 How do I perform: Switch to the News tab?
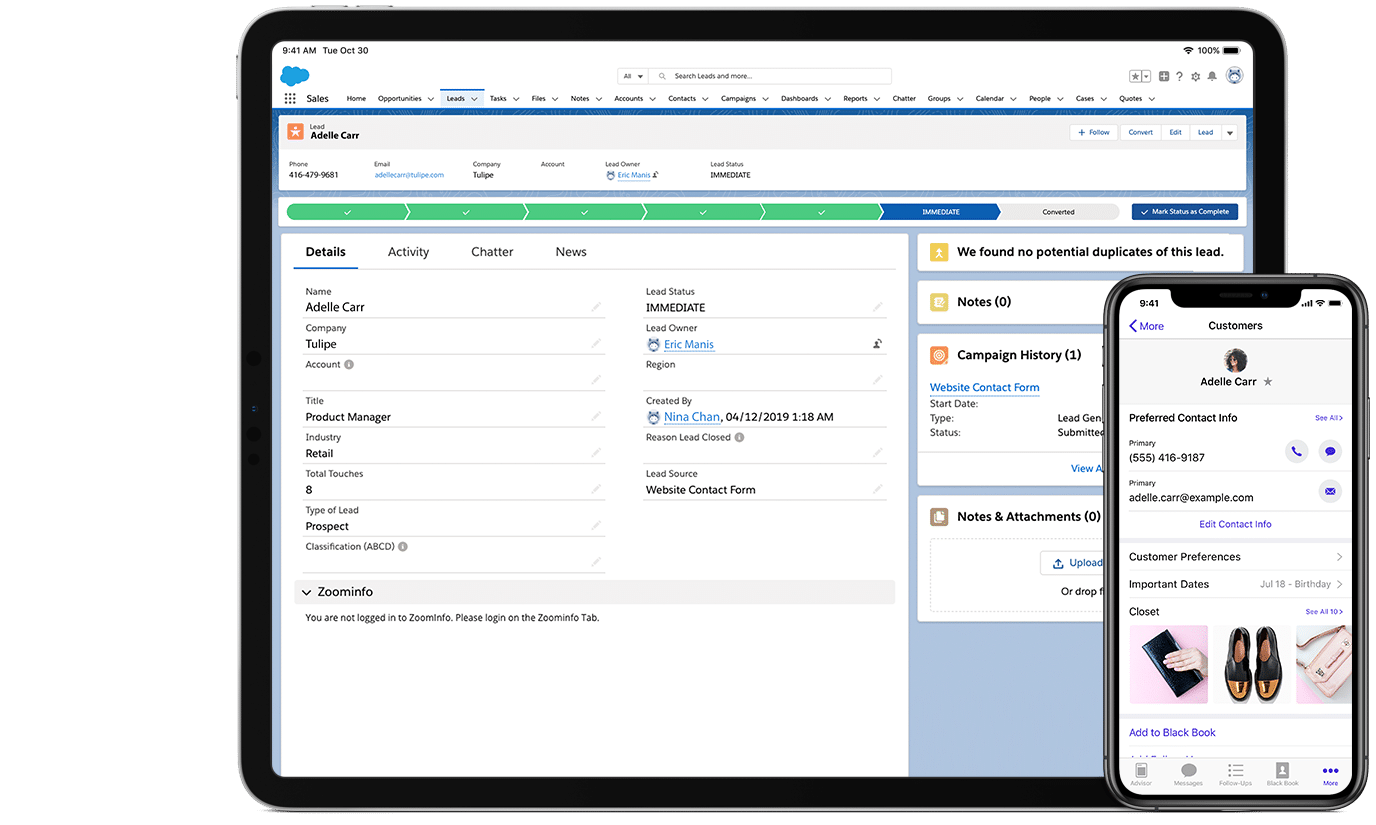(x=571, y=252)
